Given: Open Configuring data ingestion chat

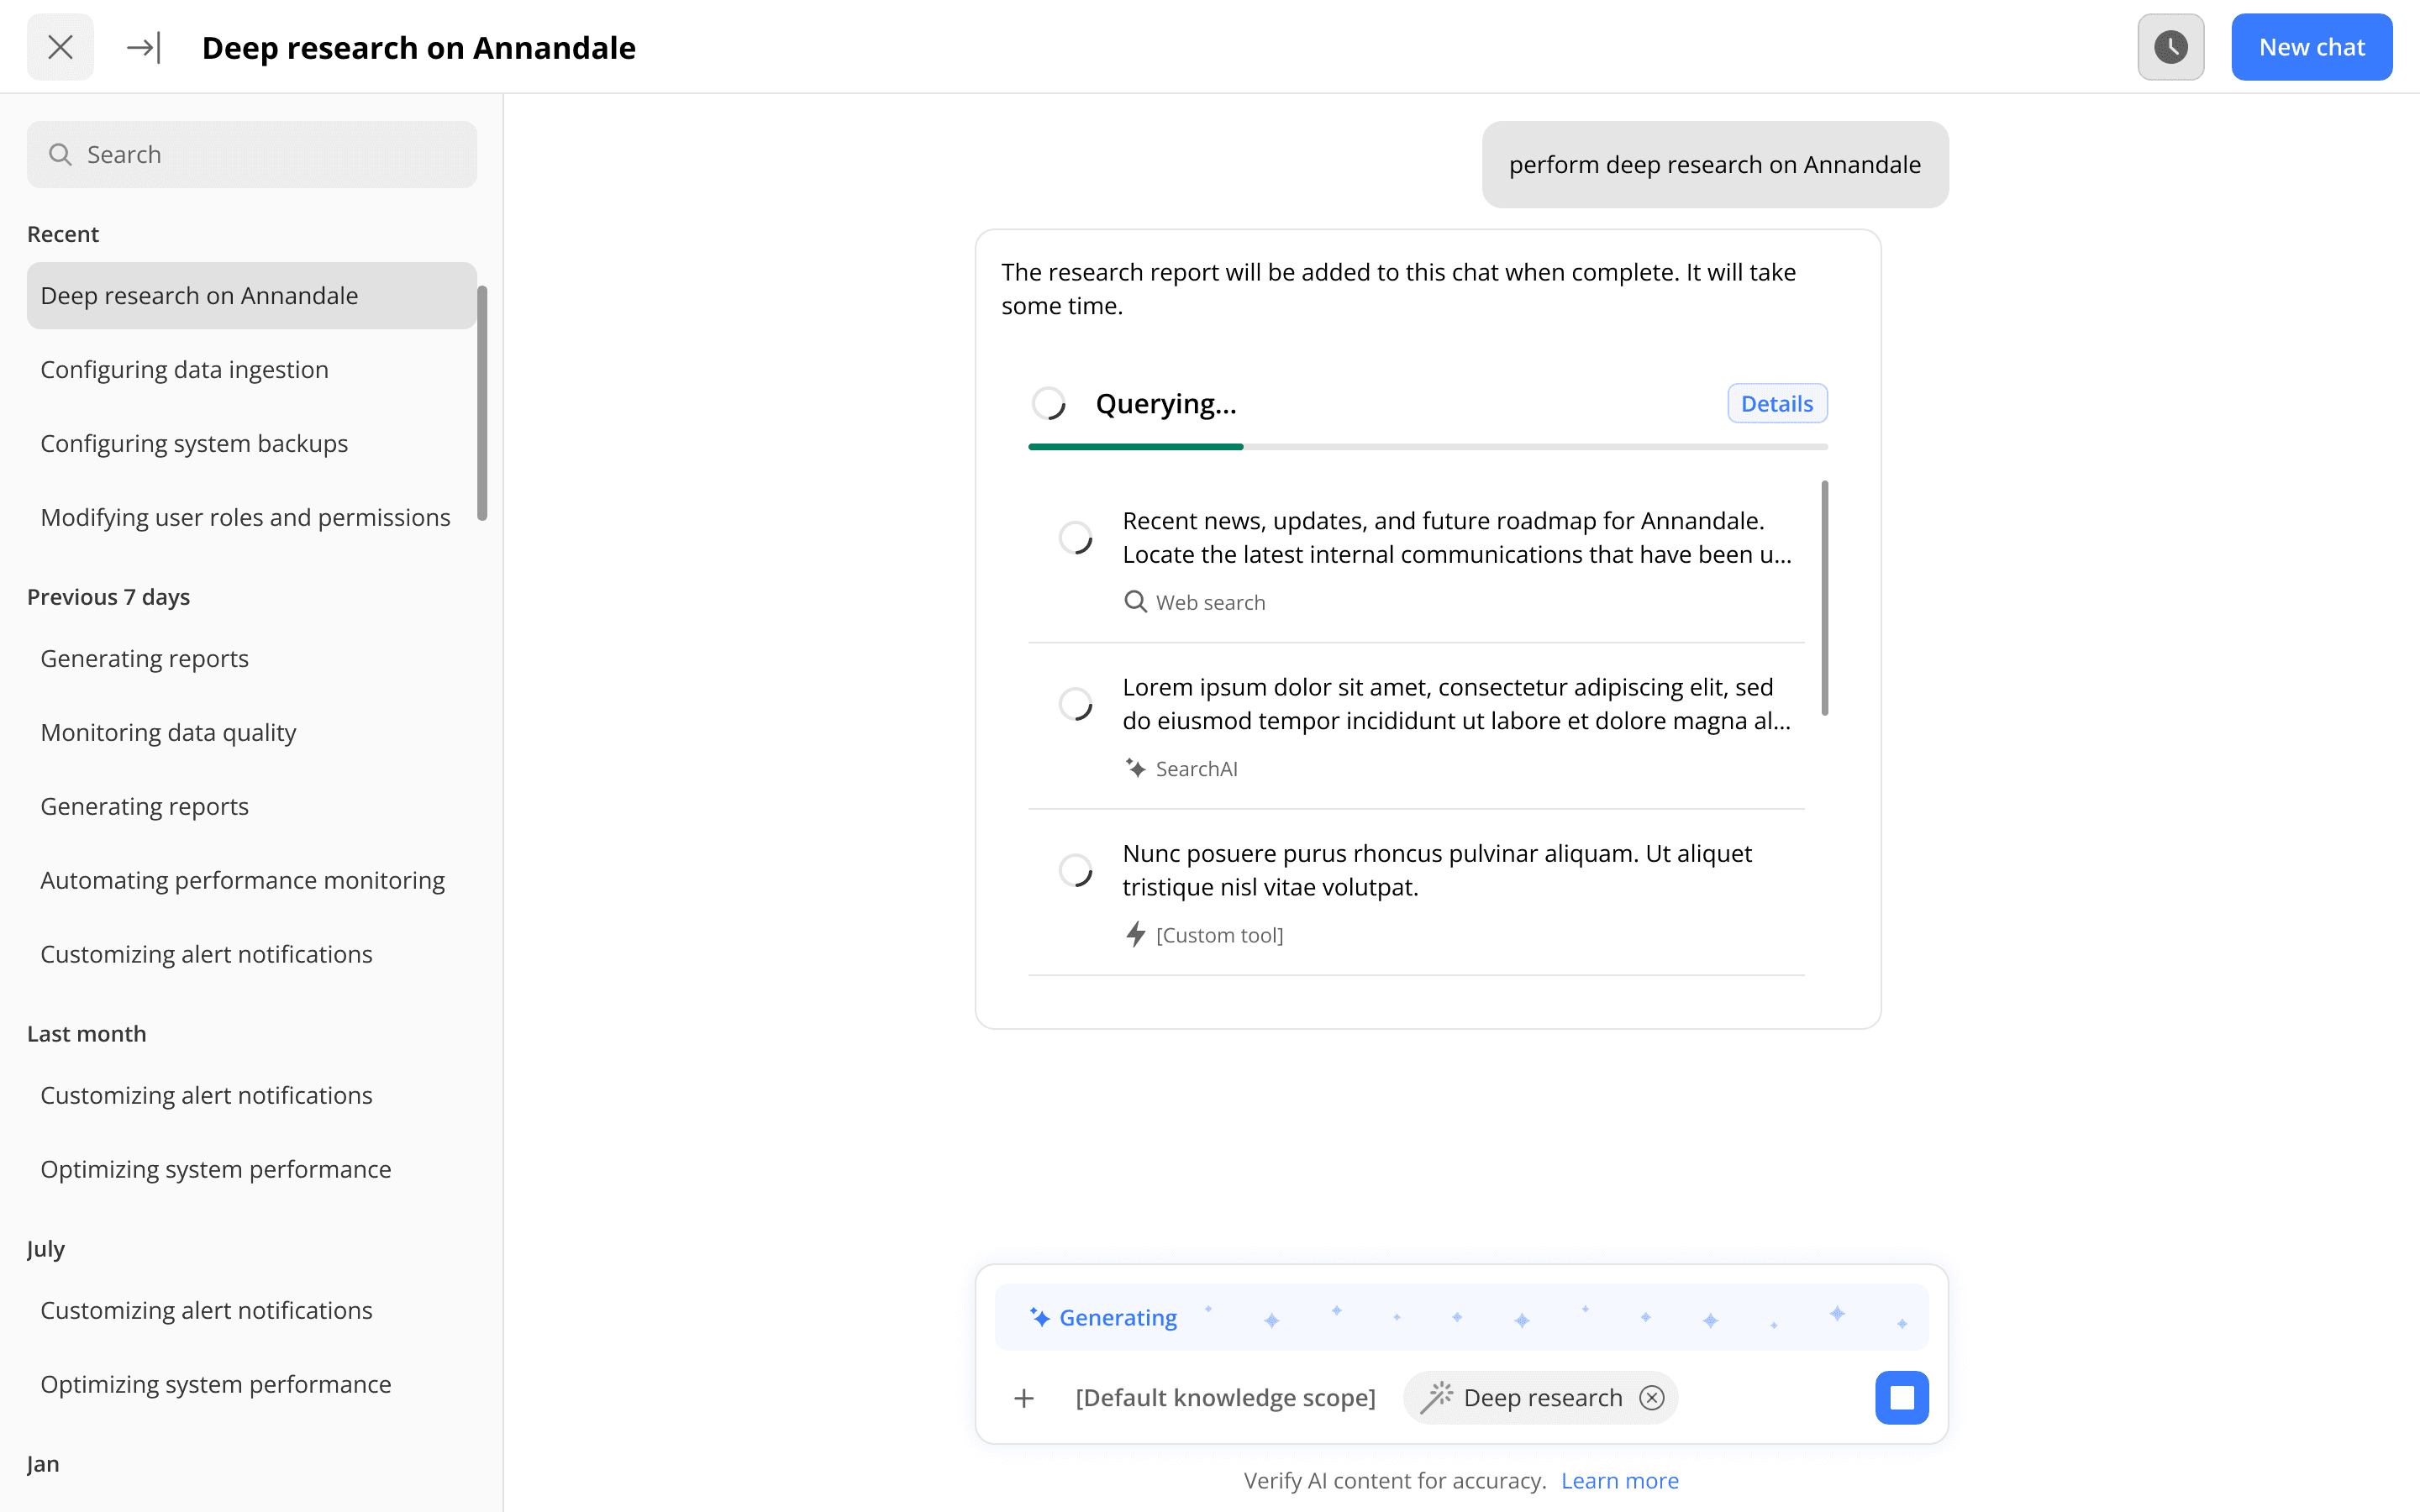Looking at the screenshot, I should (185, 370).
